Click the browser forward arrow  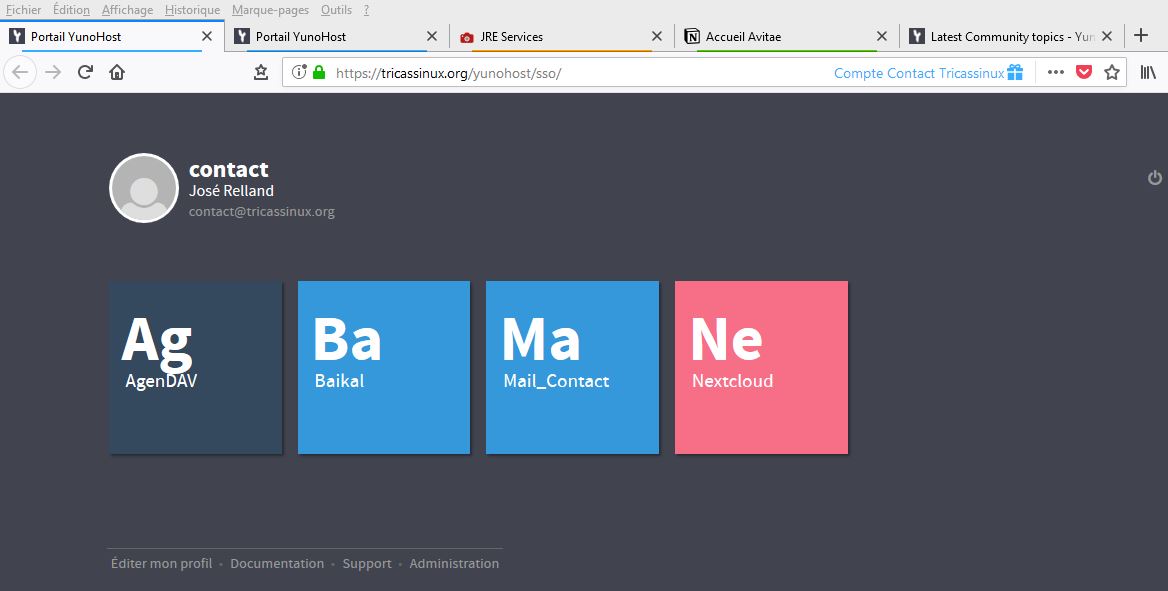coord(53,72)
